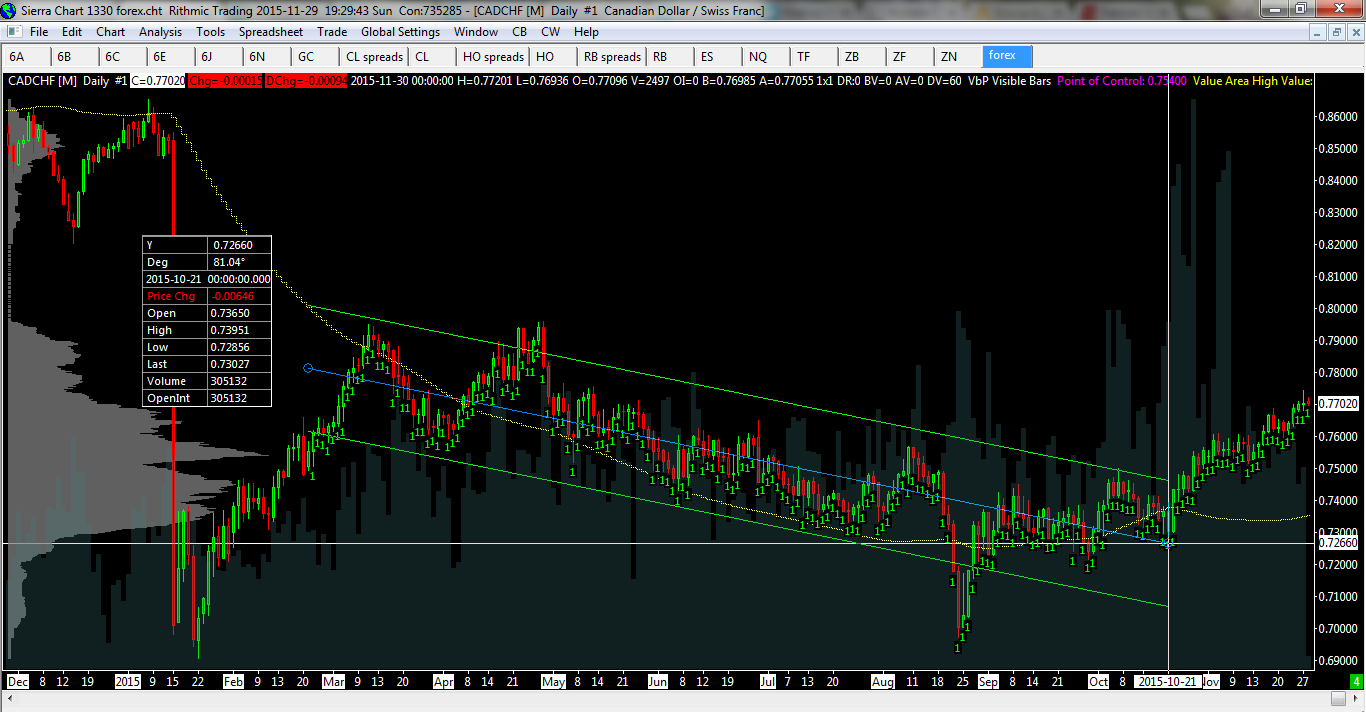This screenshot has width=1366, height=712.
Task: Click the C=0.77020 last price value
Action: [x=158, y=81]
